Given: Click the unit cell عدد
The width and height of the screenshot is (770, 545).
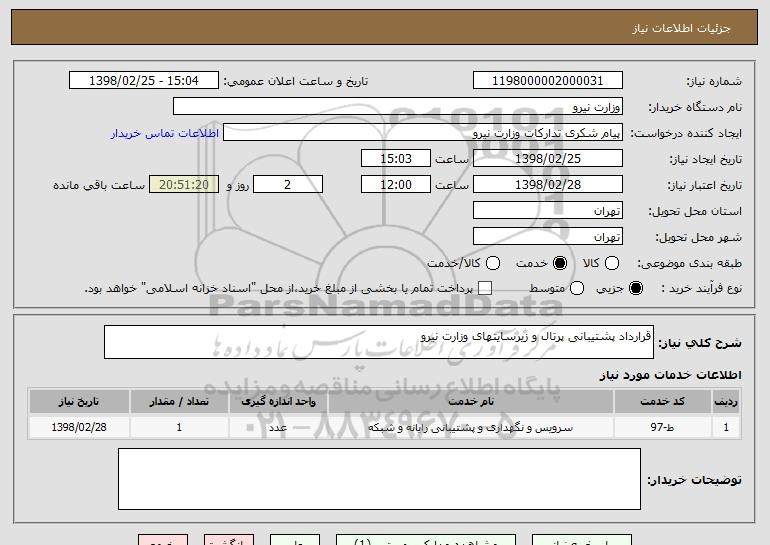Looking at the screenshot, I should click(278, 427).
